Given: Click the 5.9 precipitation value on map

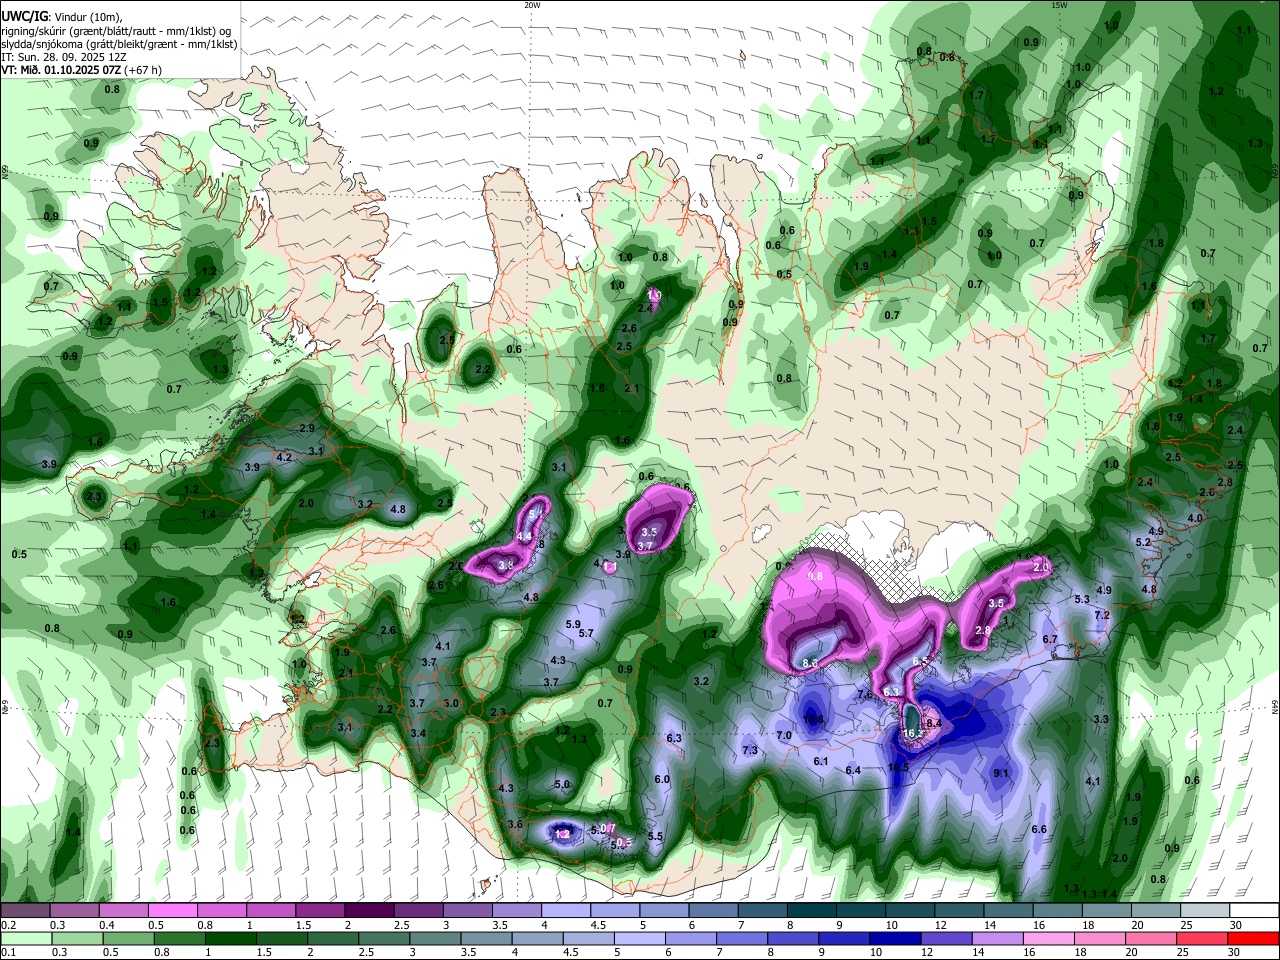Looking at the screenshot, I should [x=573, y=624].
